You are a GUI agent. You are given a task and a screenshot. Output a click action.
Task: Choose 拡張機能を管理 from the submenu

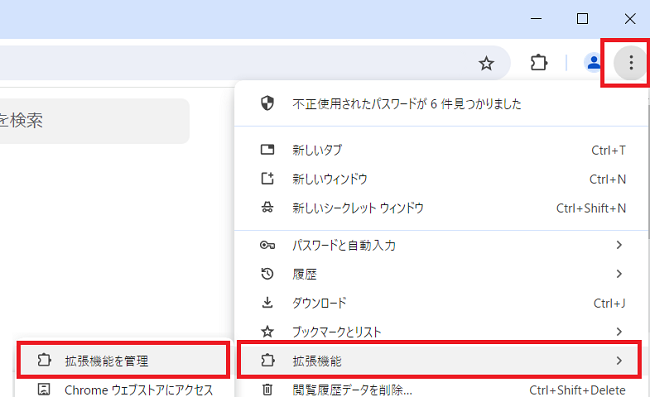123,361
